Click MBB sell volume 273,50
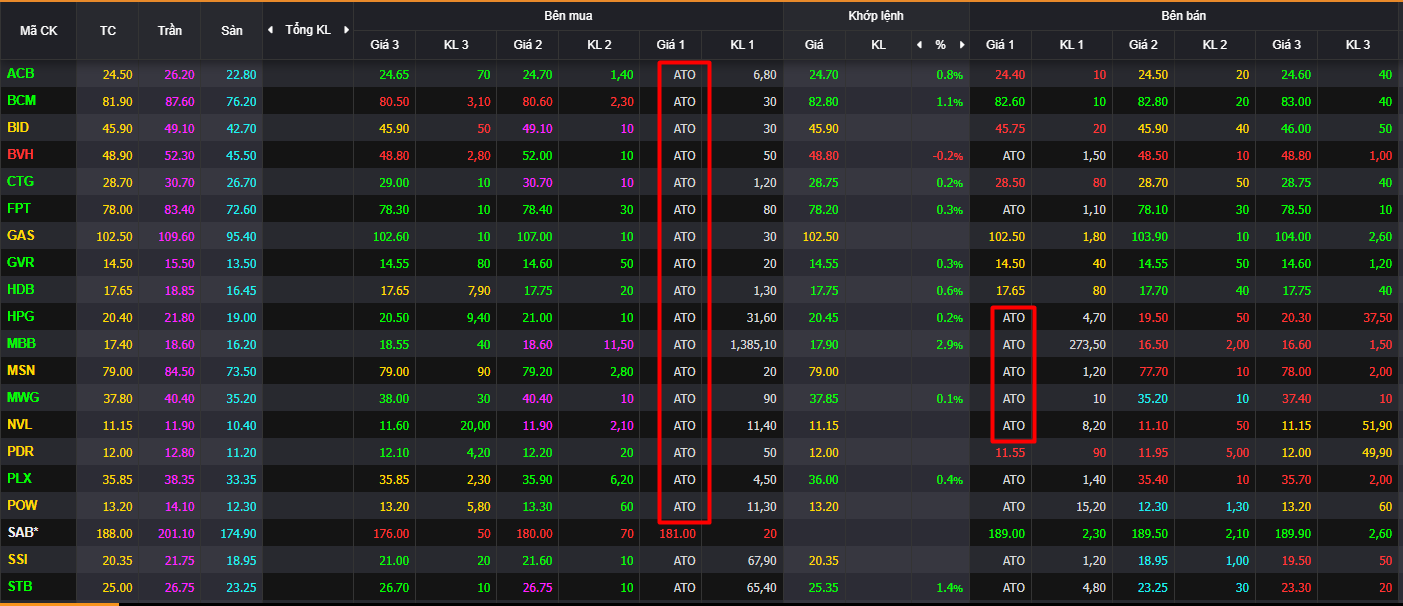Screen dimensions: 1403x606 pos(1087,344)
